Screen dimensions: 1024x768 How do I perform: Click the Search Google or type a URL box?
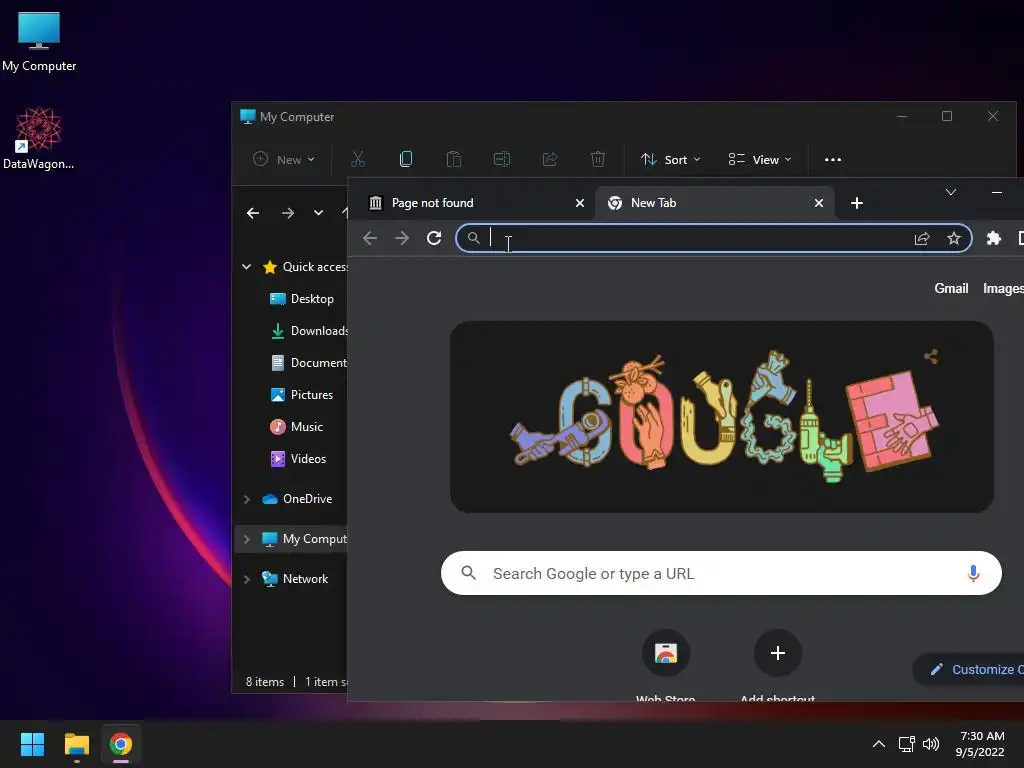point(721,573)
